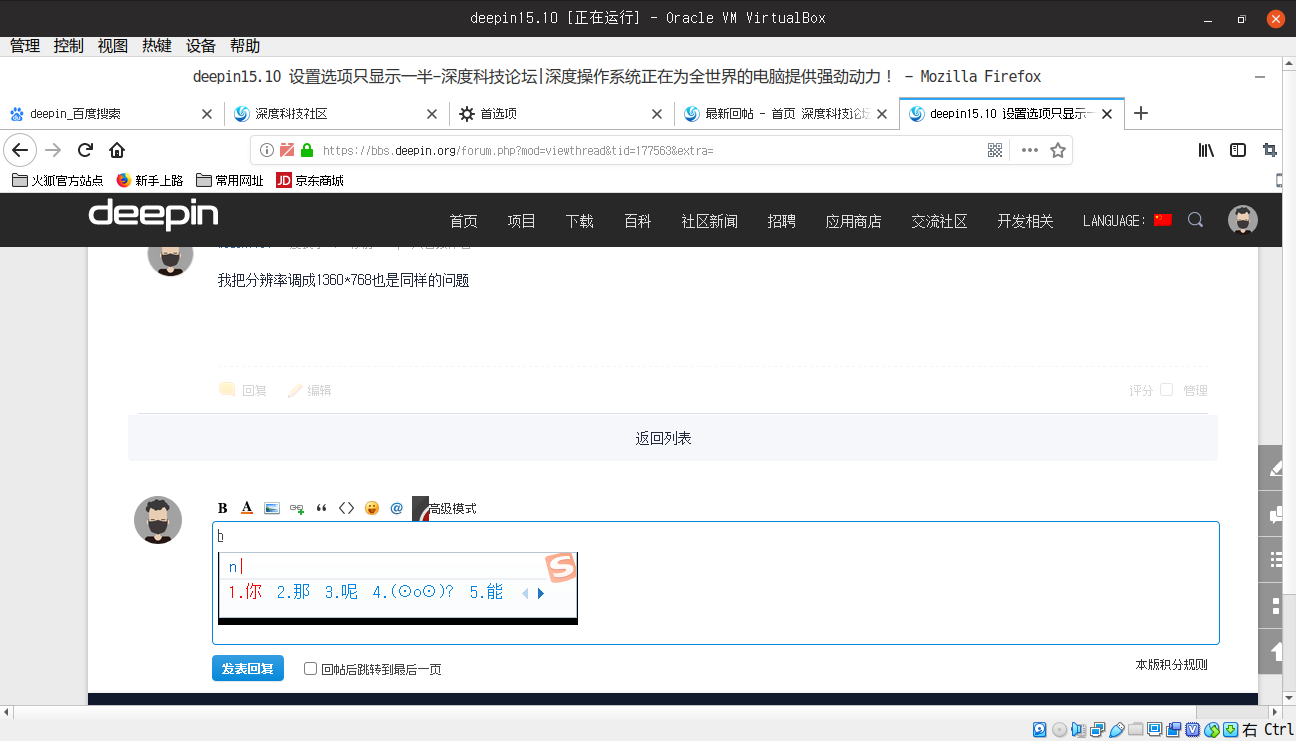Screen dimensions: 1296x741
Task: Insert a quote block in the reply
Action: 321,508
